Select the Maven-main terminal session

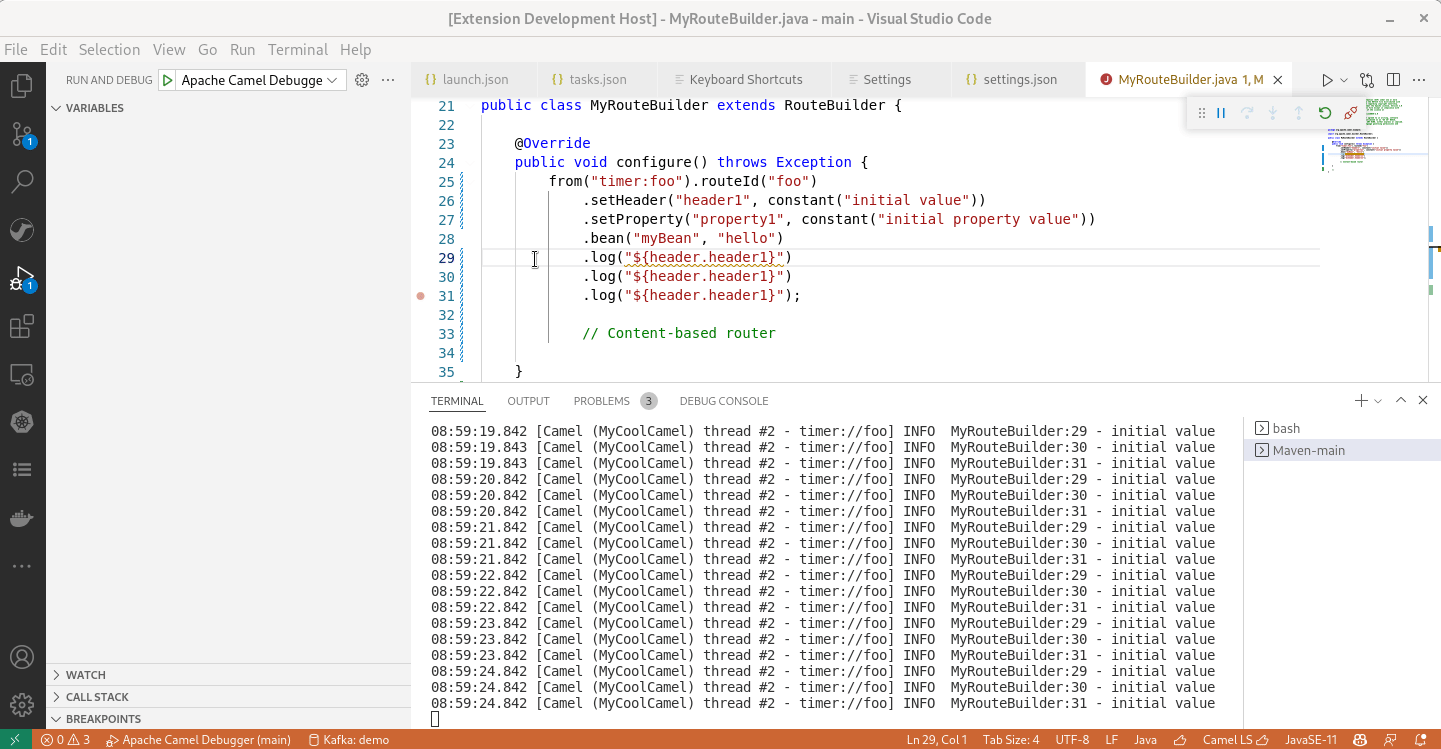tap(1310, 449)
